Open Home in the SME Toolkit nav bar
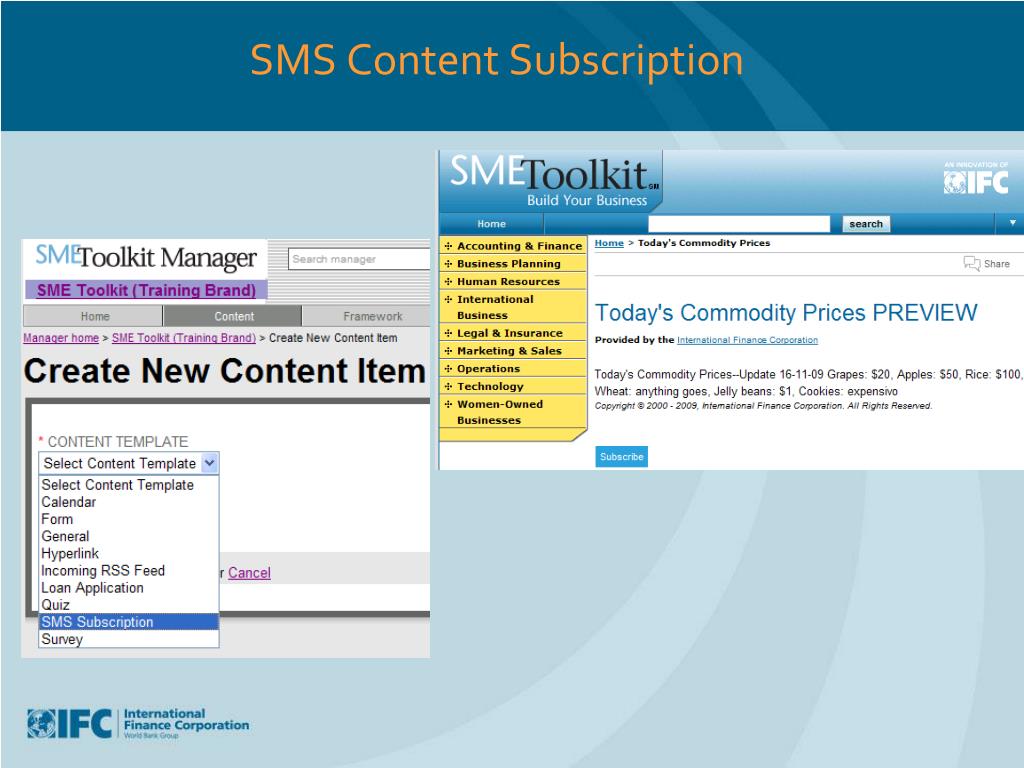This screenshot has height=768, width=1024. coord(491,224)
